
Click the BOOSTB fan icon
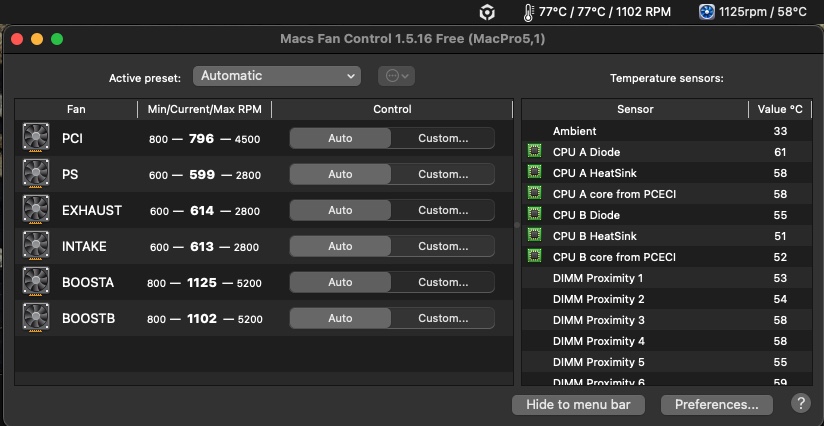(x=36, y=318)
